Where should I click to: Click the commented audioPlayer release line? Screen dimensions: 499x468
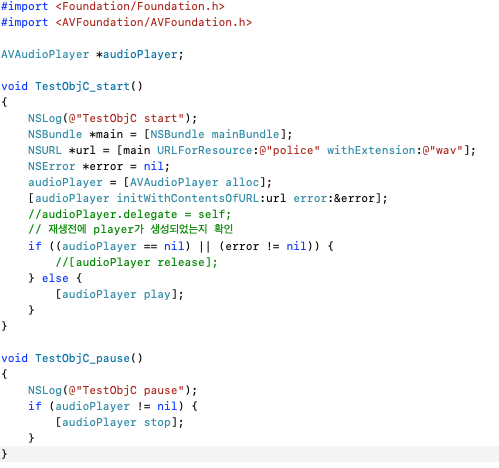pyautogui.click(x=136, y=262)
